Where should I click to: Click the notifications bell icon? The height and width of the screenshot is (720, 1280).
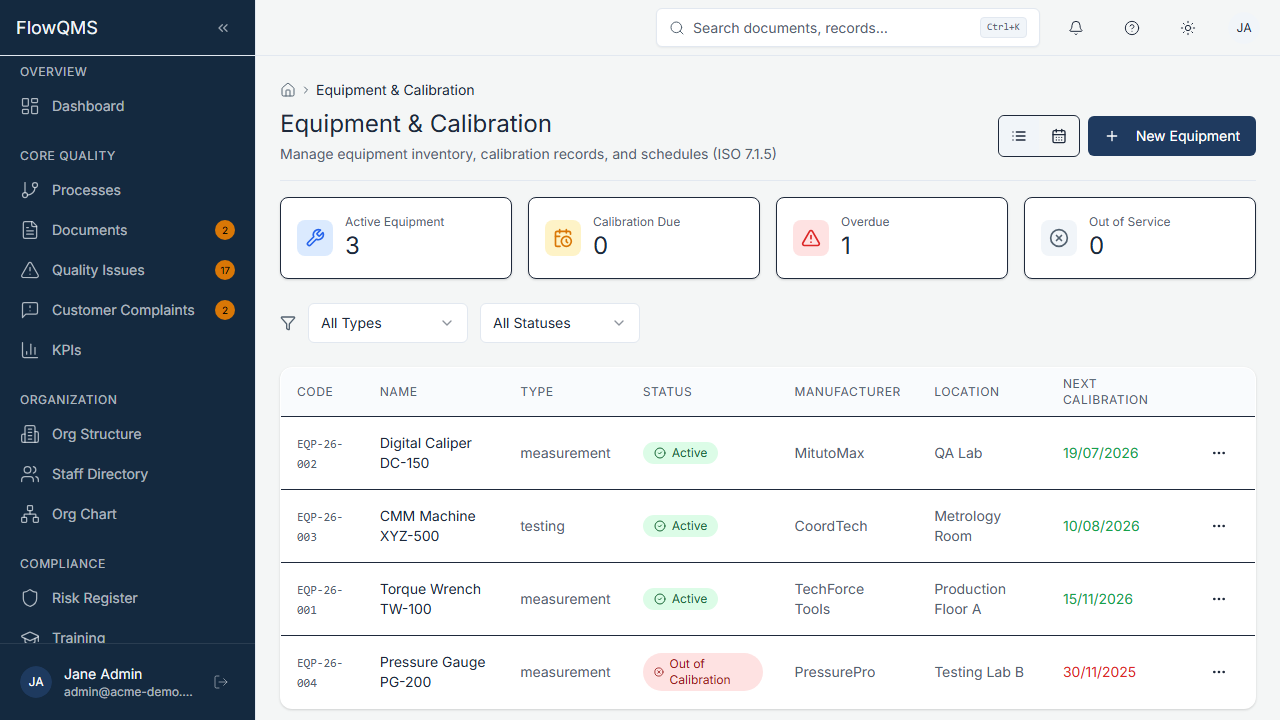click(1076, 27)
